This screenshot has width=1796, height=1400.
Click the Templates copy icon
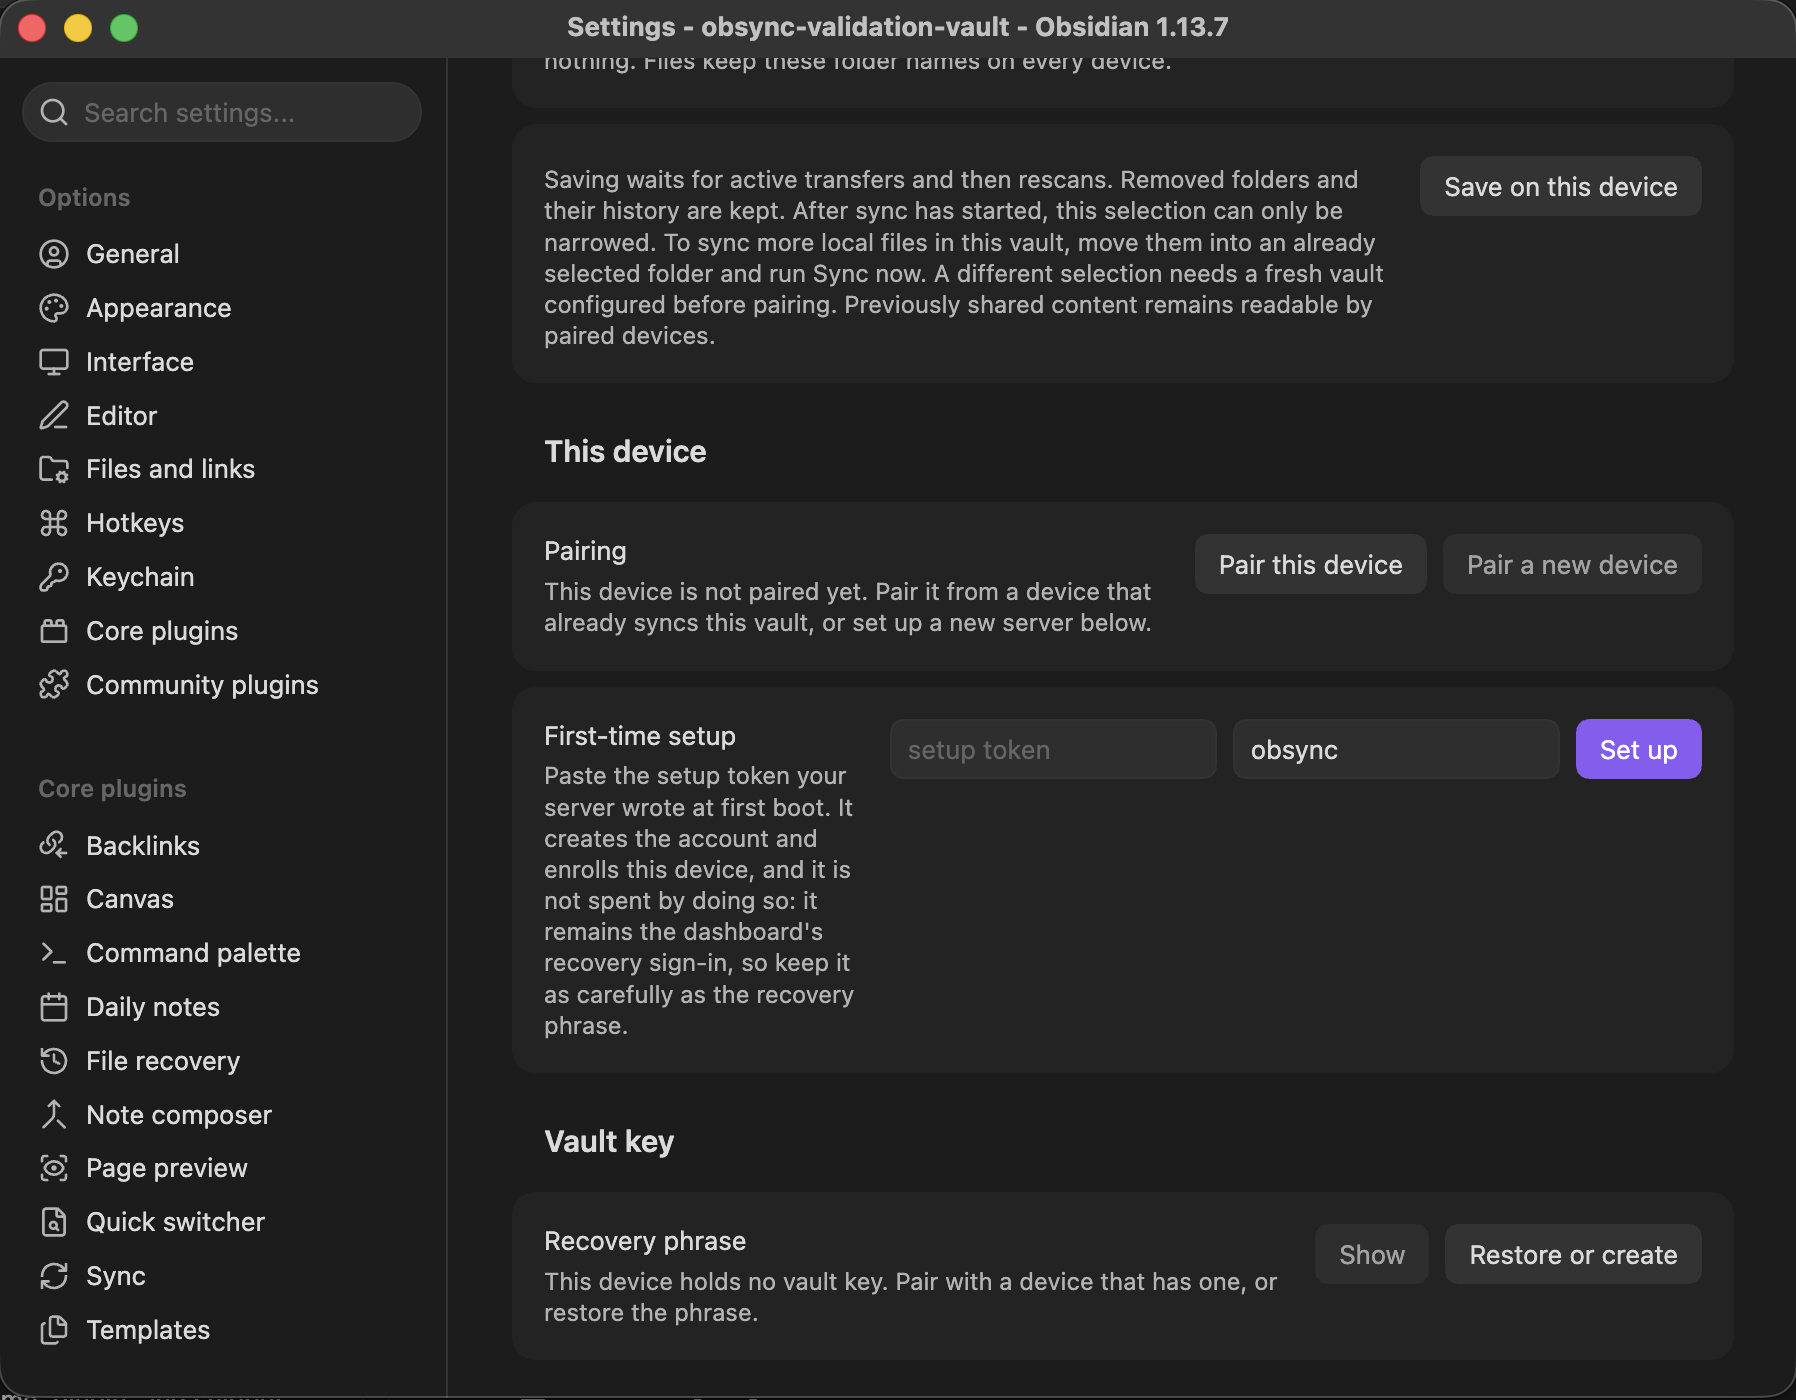54,1330
